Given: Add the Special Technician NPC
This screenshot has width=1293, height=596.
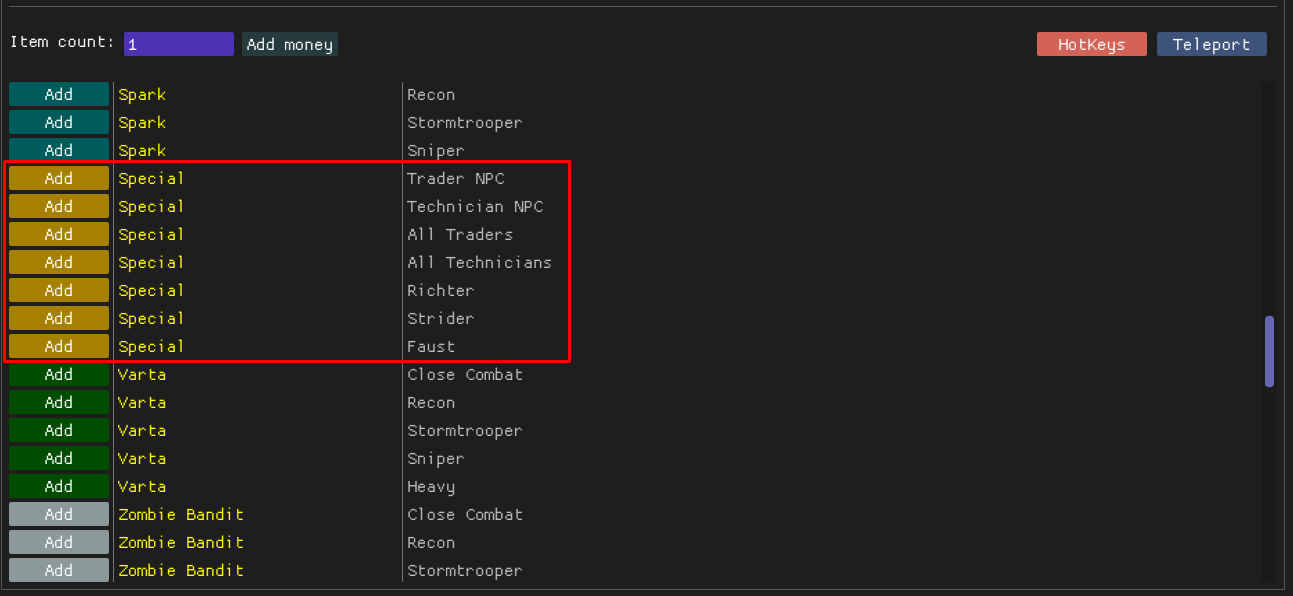Looking at the screenshot, I should click(59, 207).
